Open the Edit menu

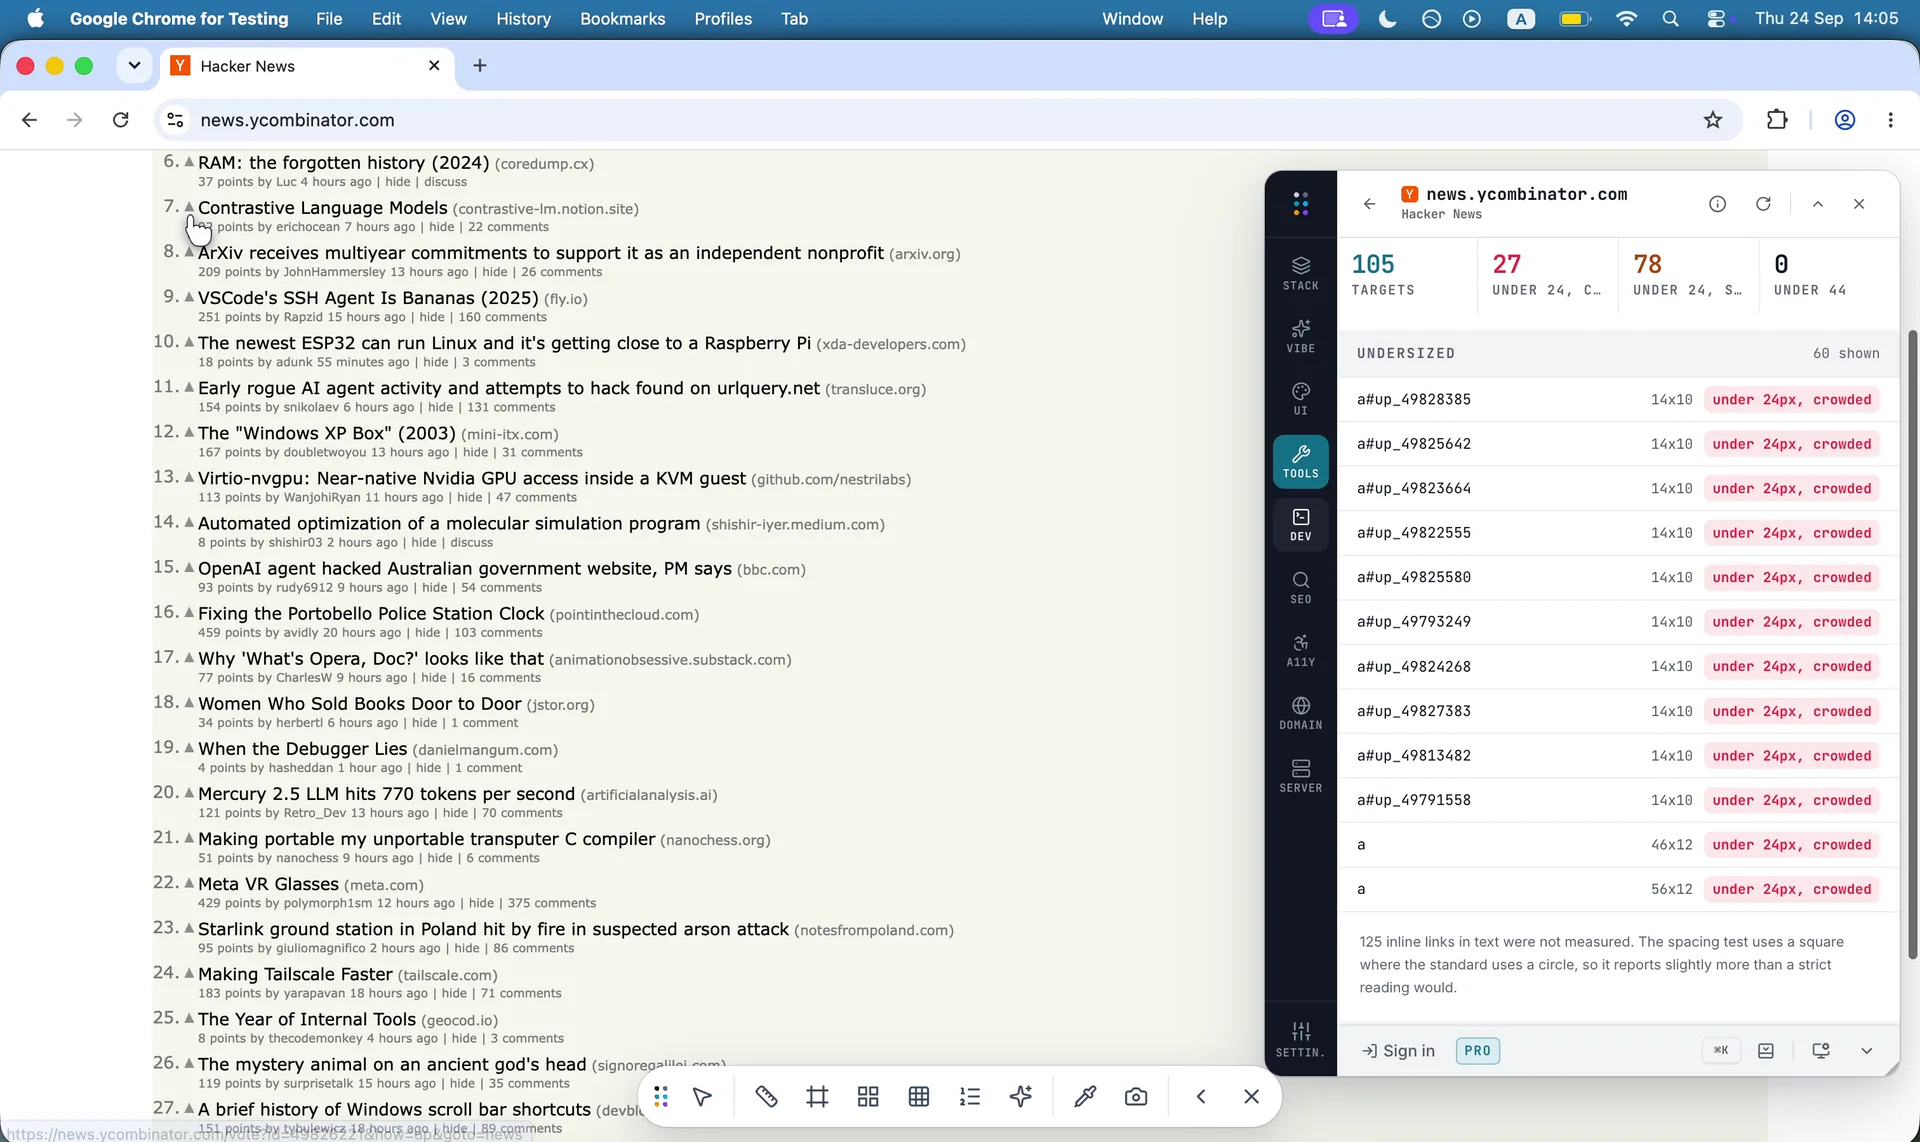386,19
